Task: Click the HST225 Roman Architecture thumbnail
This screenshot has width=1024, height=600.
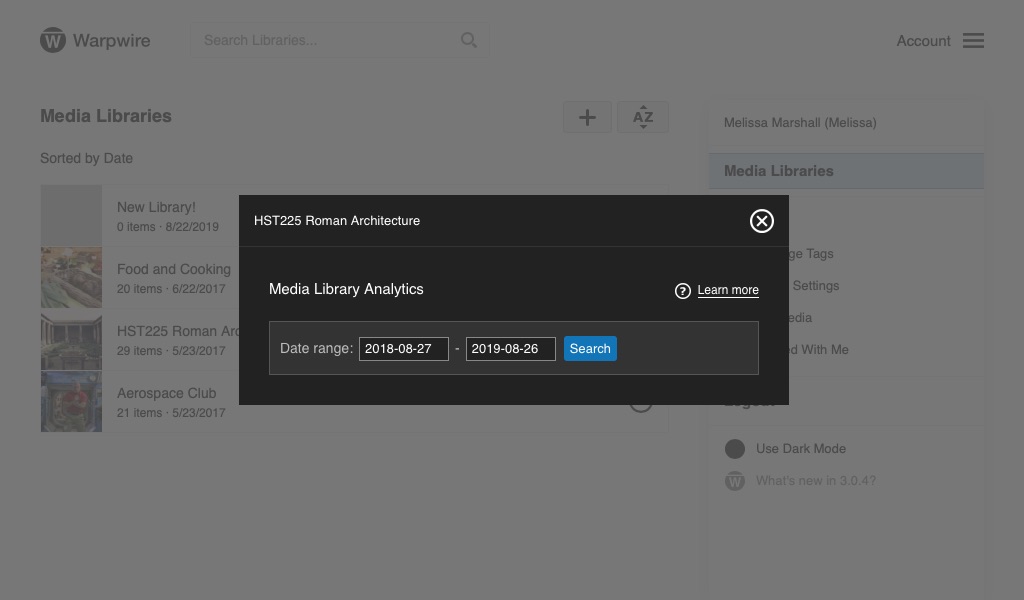Action: pyautogui.click(x=71, y=339)
